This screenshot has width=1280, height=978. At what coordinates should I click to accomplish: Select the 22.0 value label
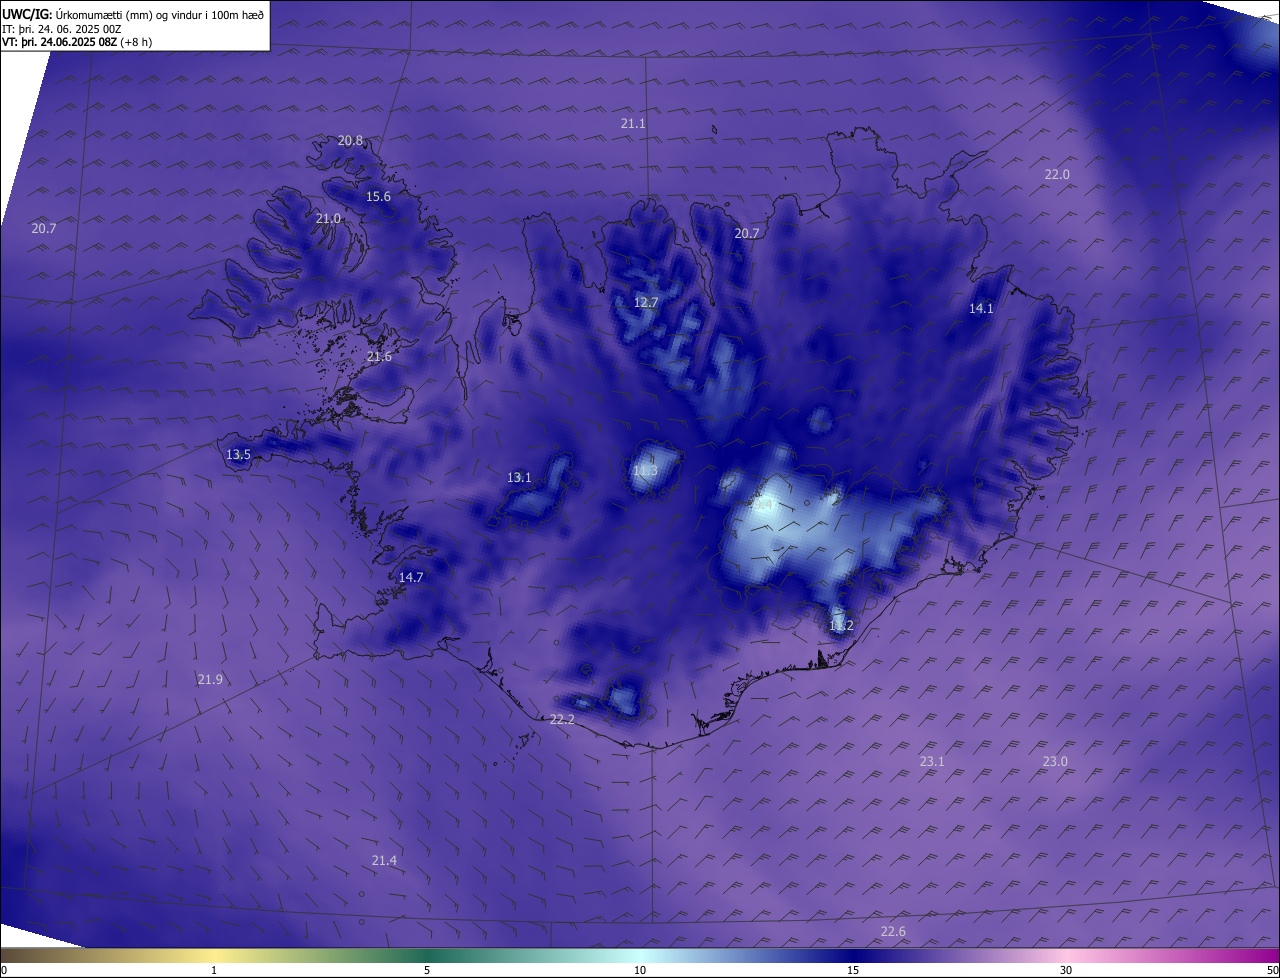point(1057,175)
